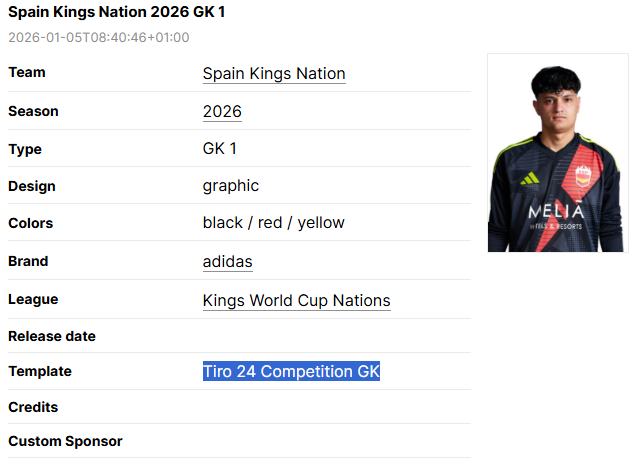This screenshot has width=643, height=462.
Task: Click the Credits row label
Action: click(x=33, y=407)
